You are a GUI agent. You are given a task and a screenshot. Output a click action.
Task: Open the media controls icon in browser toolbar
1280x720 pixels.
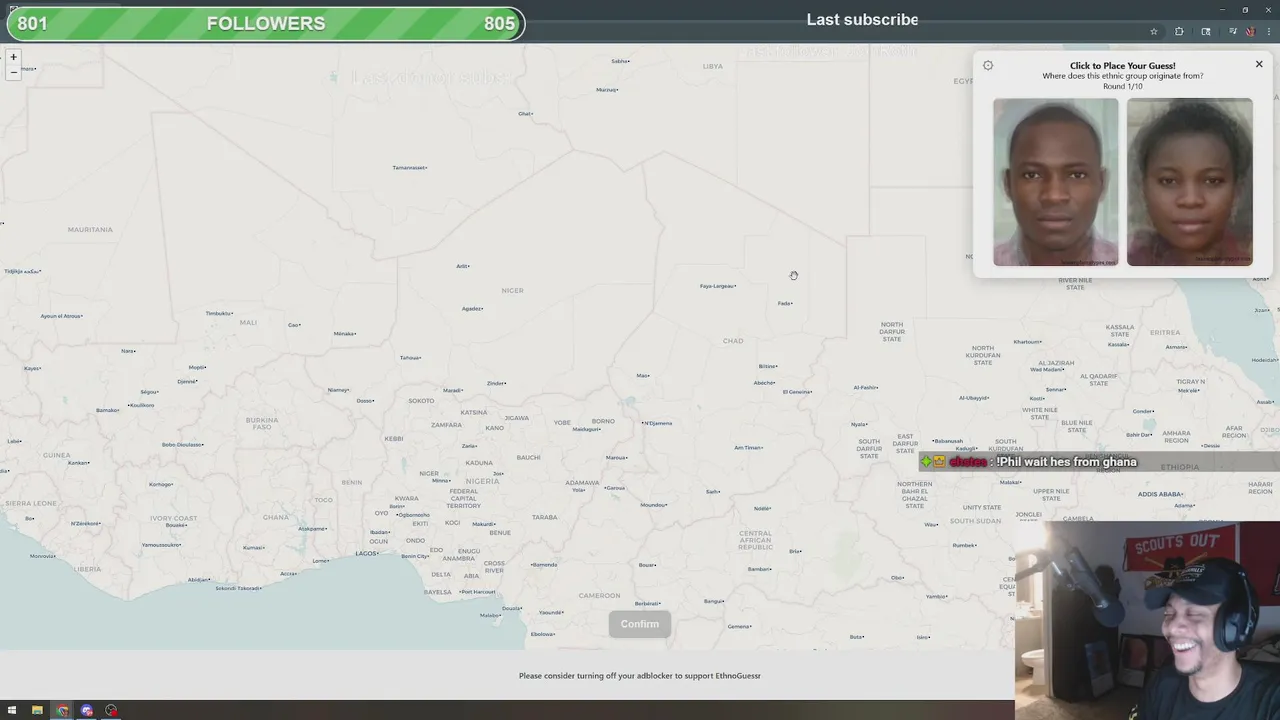(1232, 32)
